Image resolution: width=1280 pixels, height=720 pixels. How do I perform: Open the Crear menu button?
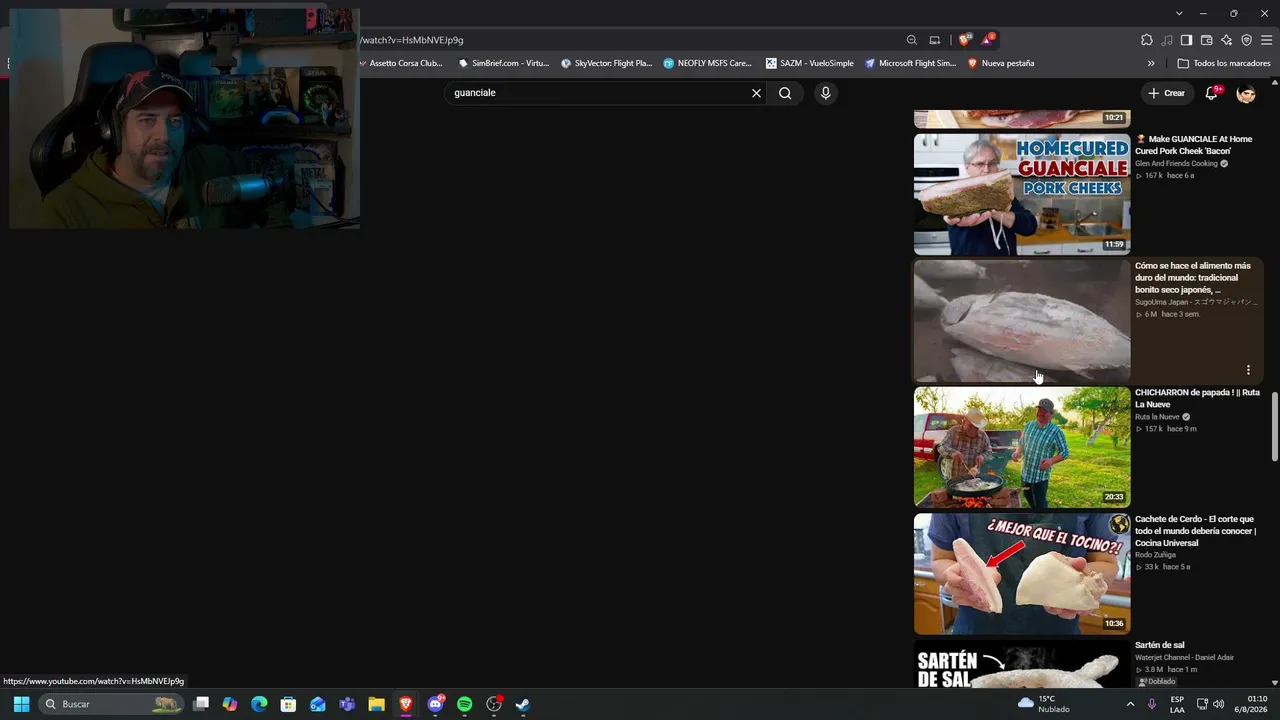pyautogui.click(x=1166, y=93)
